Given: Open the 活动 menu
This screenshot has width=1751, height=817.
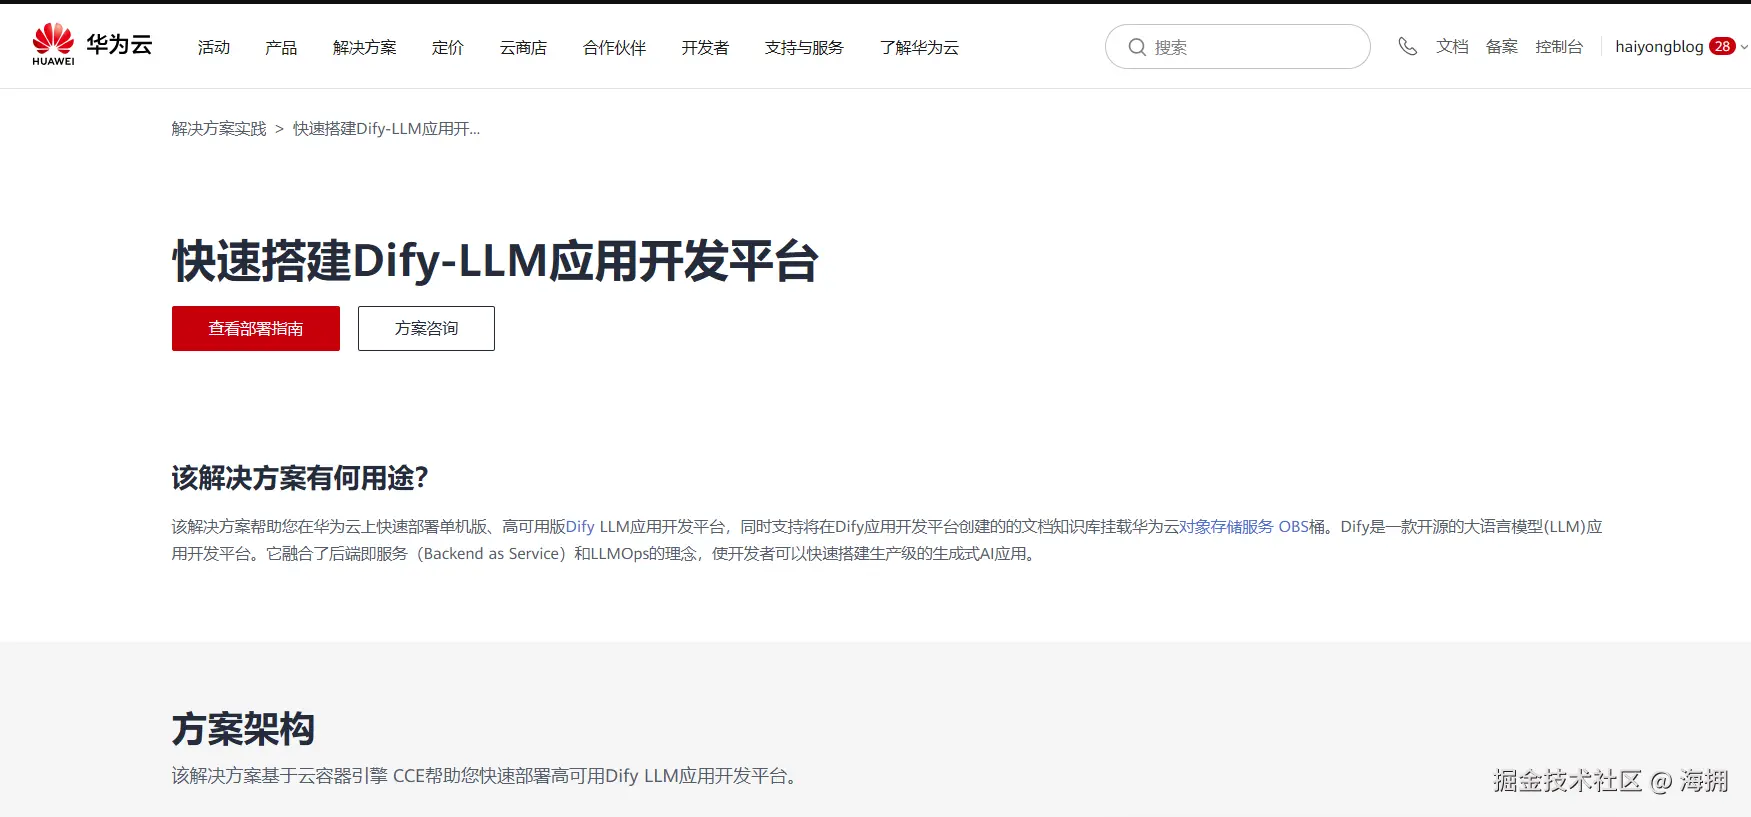Looking at the screenshot, I should coord(214,47).
